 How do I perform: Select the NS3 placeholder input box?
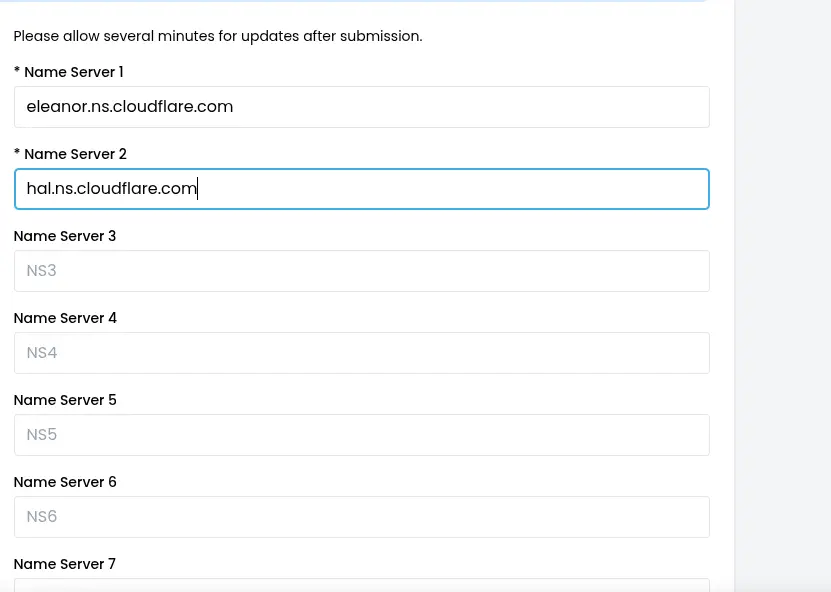pos(361,270)
